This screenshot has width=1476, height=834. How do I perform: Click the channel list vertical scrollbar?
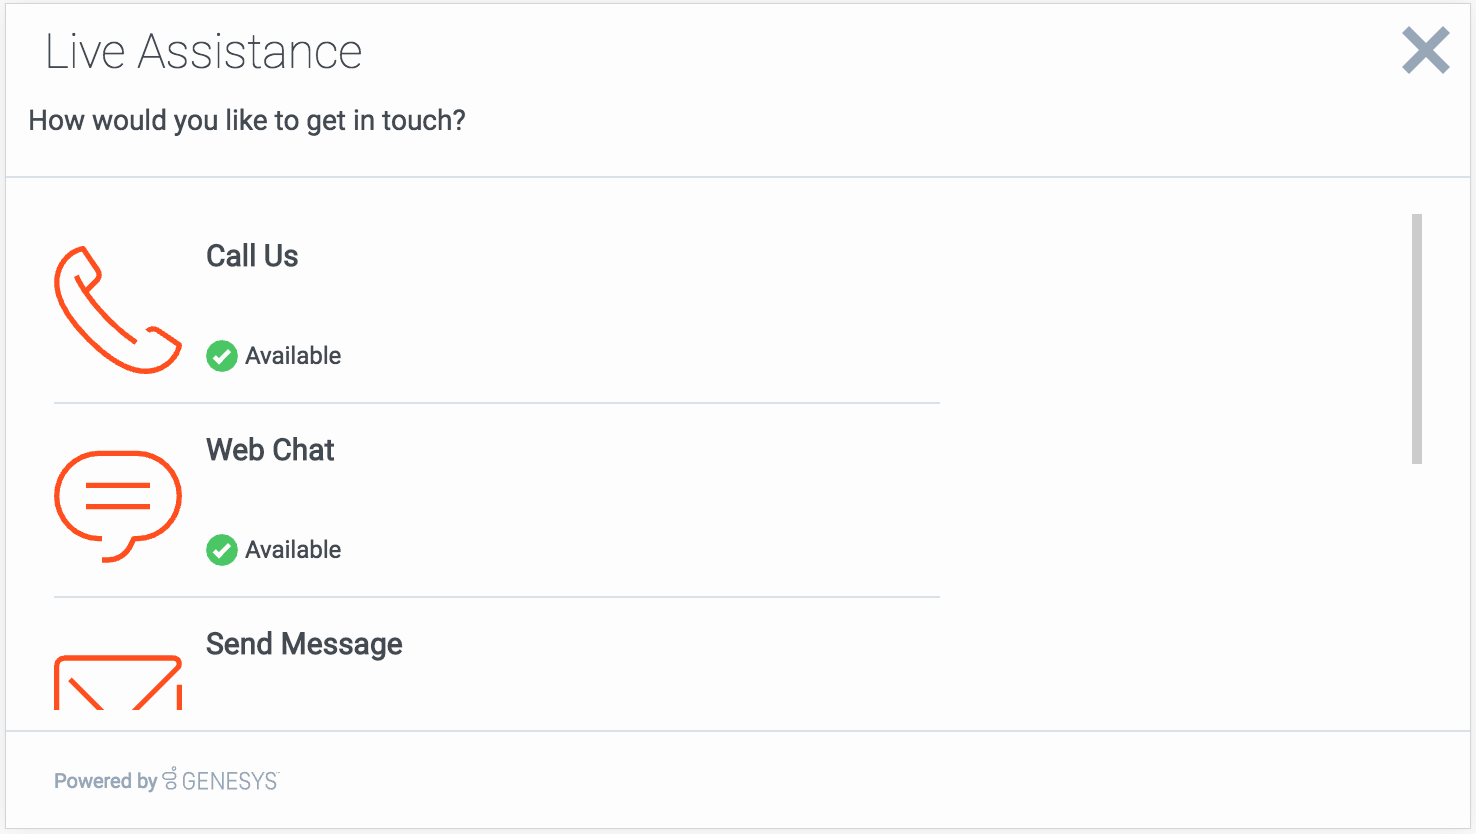coord(1416,339)
